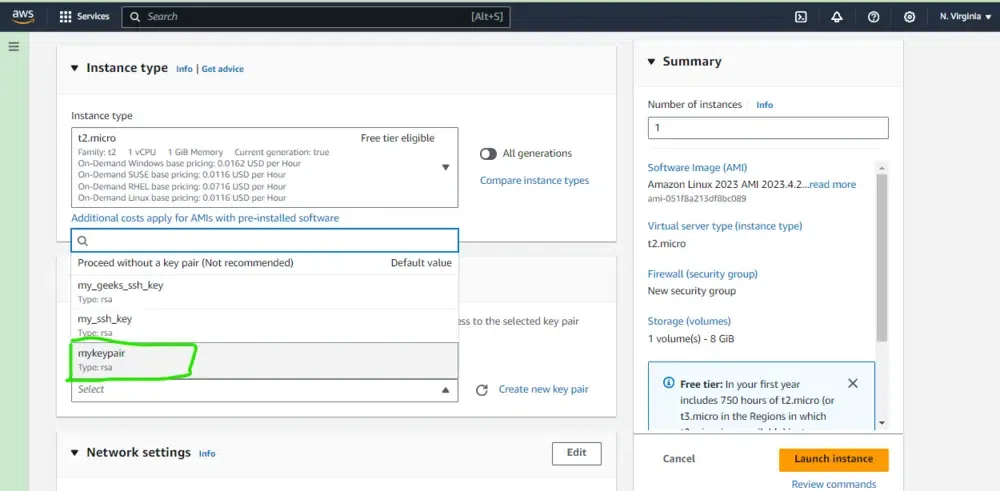
Task: Toggle the All generations switch
Action: (x=489, y=154)
